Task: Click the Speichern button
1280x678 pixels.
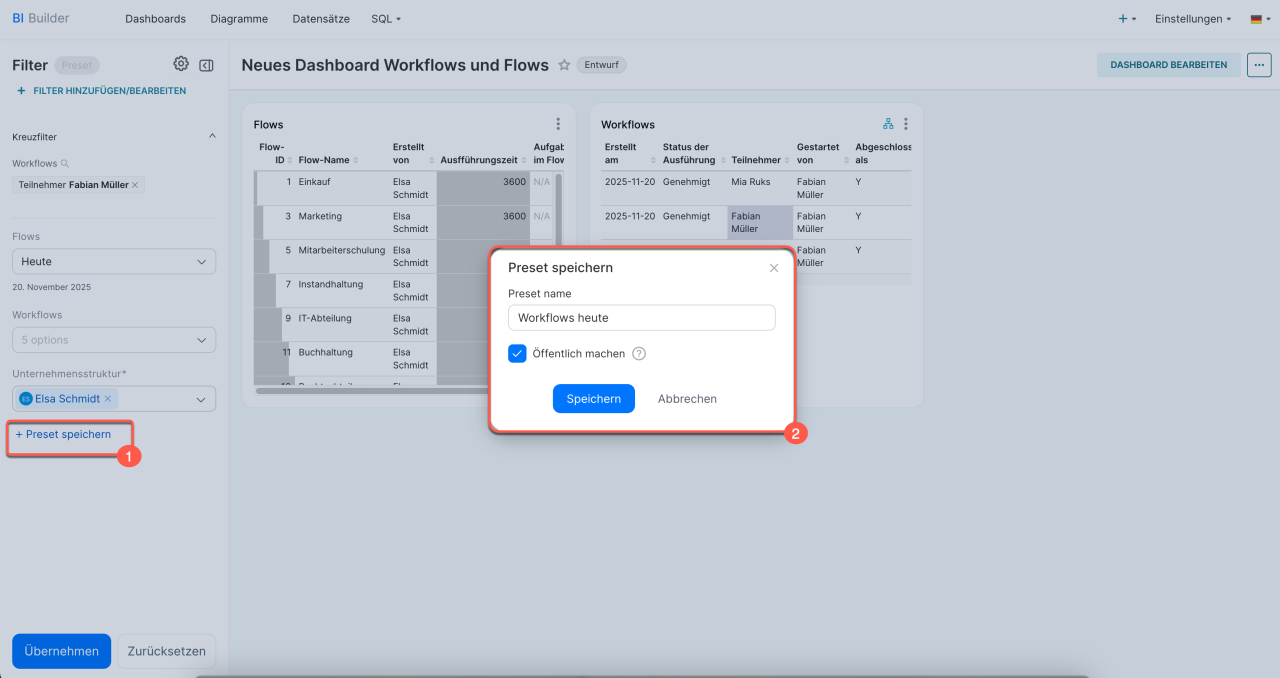Action: (593, 398)
